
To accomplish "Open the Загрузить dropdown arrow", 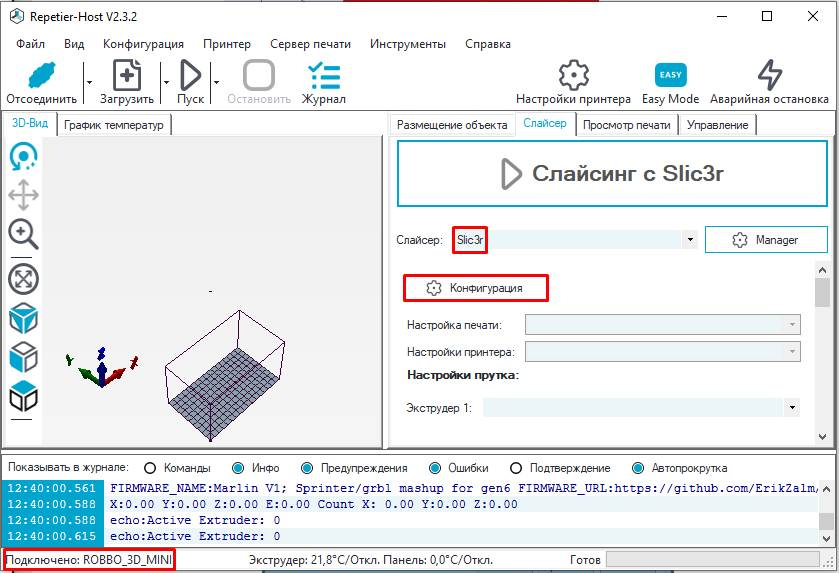I will (166, 82).
